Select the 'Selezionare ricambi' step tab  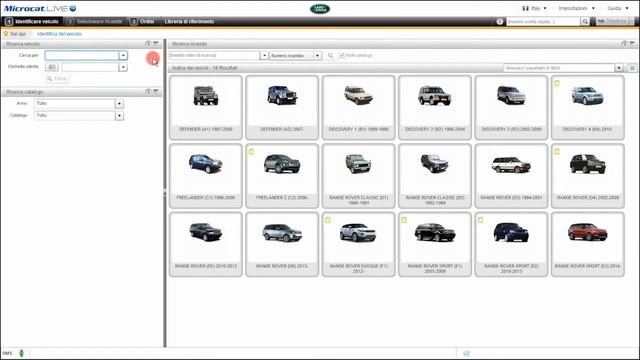pyautogui.click(x=95, y=22)
